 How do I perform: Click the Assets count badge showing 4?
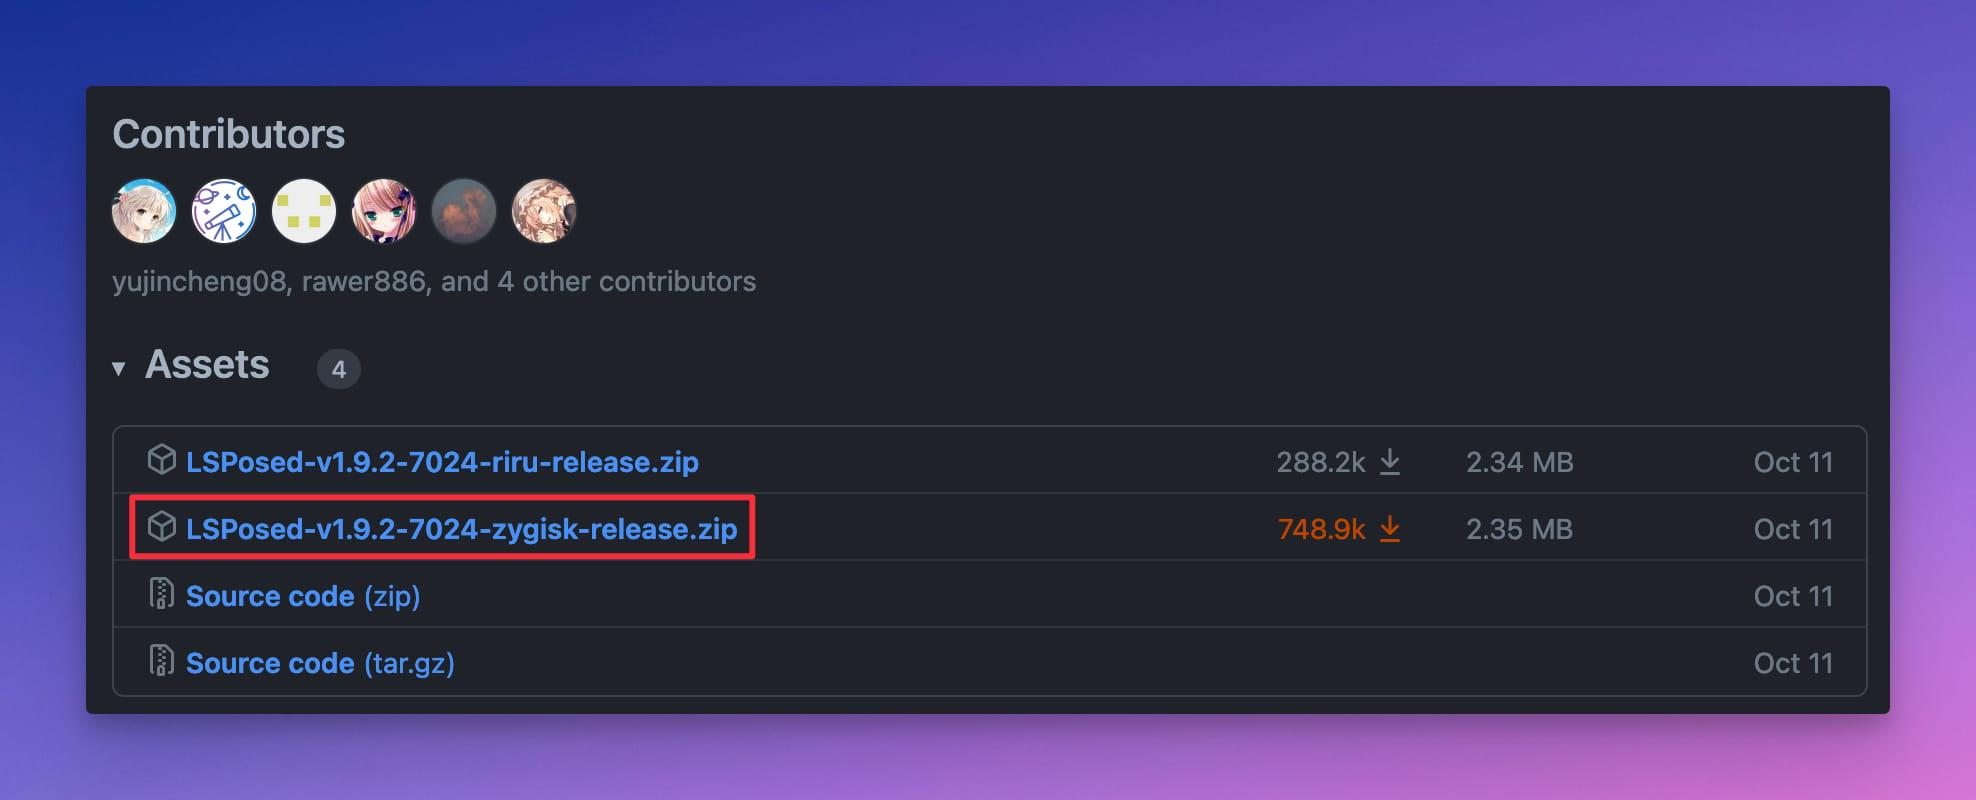[339, 369]
